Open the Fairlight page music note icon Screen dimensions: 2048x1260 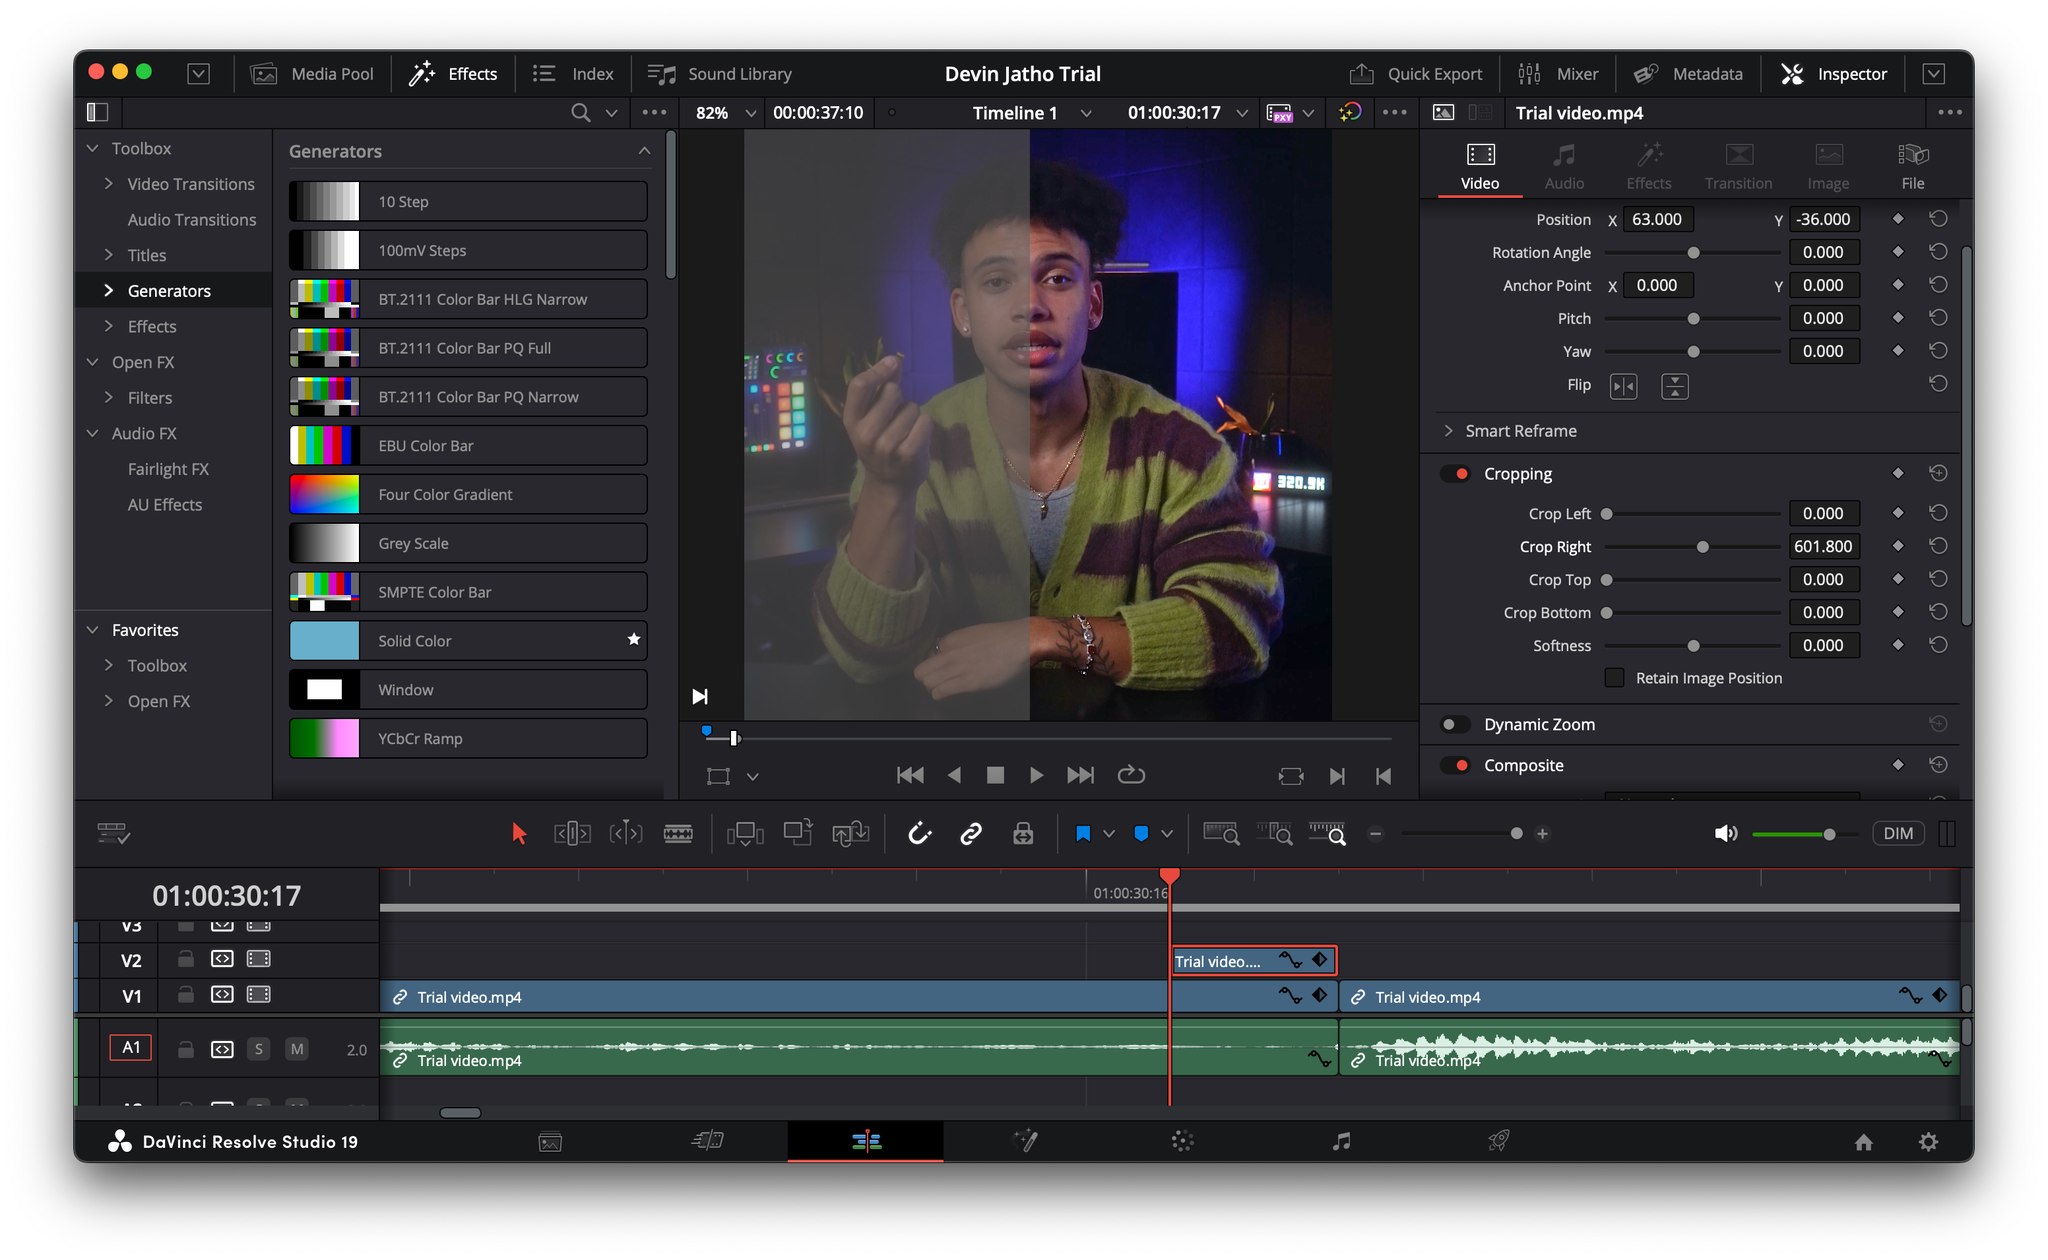[x=1342, y=1141]
